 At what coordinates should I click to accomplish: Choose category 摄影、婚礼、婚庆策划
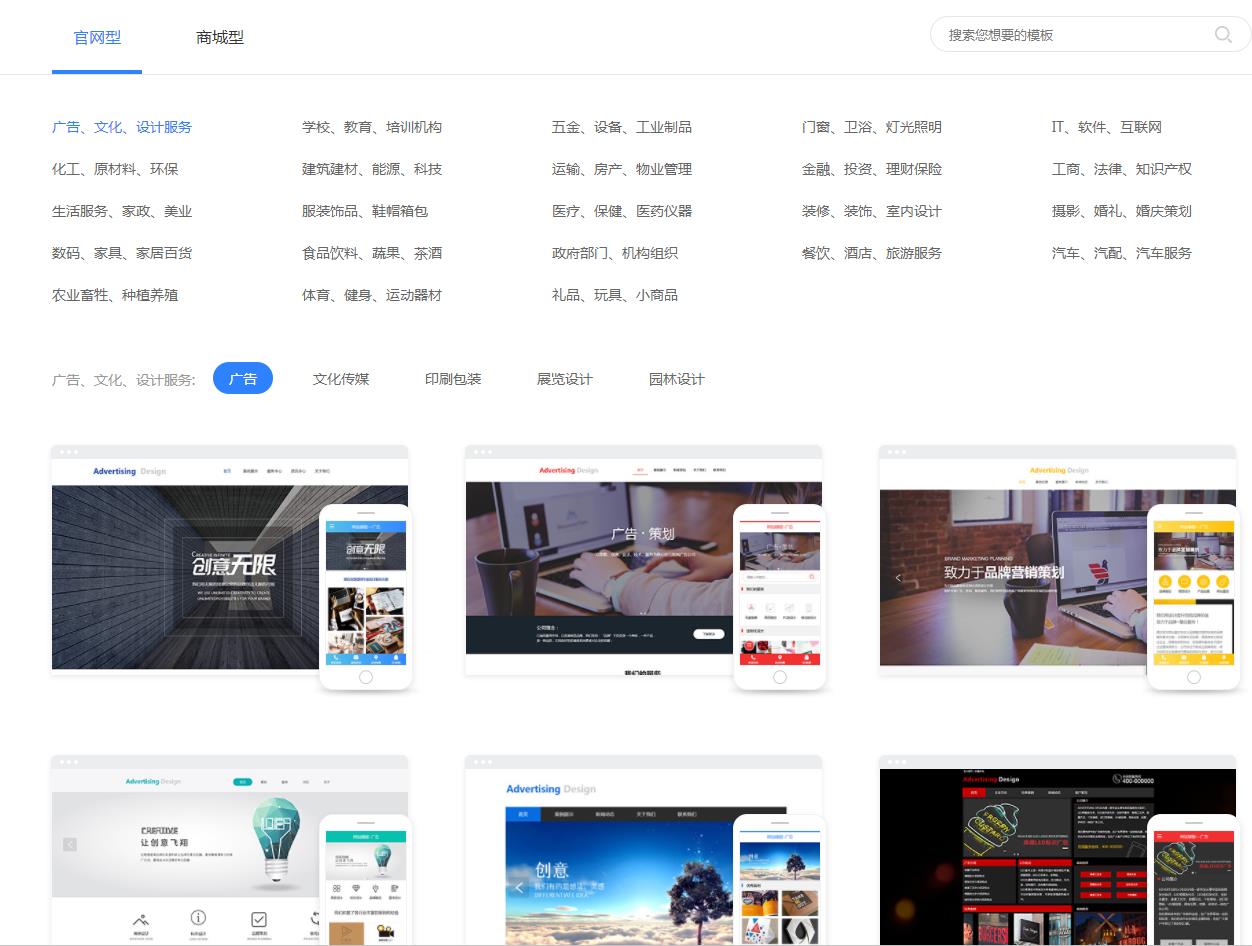(1122, 211)
